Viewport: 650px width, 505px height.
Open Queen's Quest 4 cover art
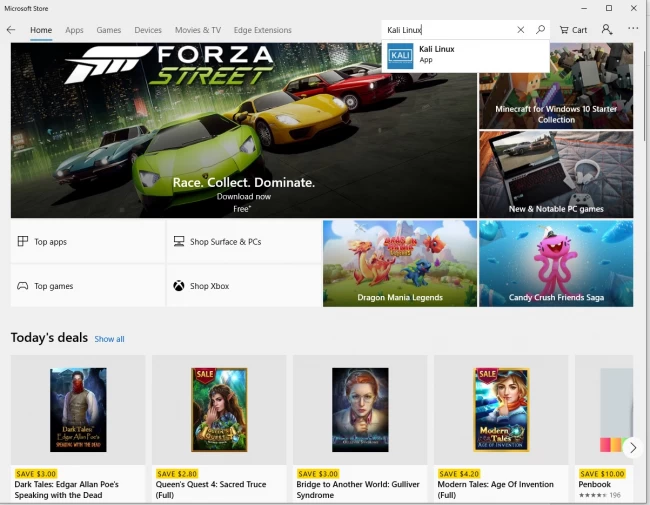pyautogui.click(x=219, y=410)
